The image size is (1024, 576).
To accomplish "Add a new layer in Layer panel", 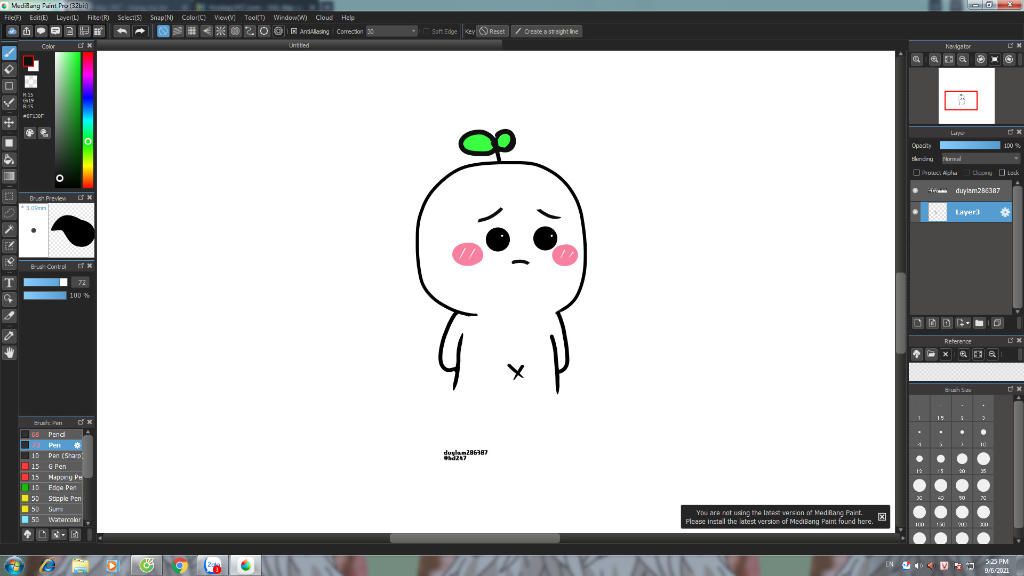I will click(x=918, y=323).
